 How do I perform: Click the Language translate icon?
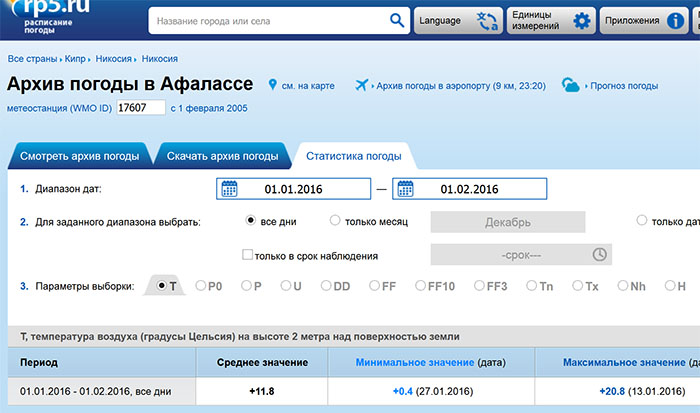click(488, 21)
